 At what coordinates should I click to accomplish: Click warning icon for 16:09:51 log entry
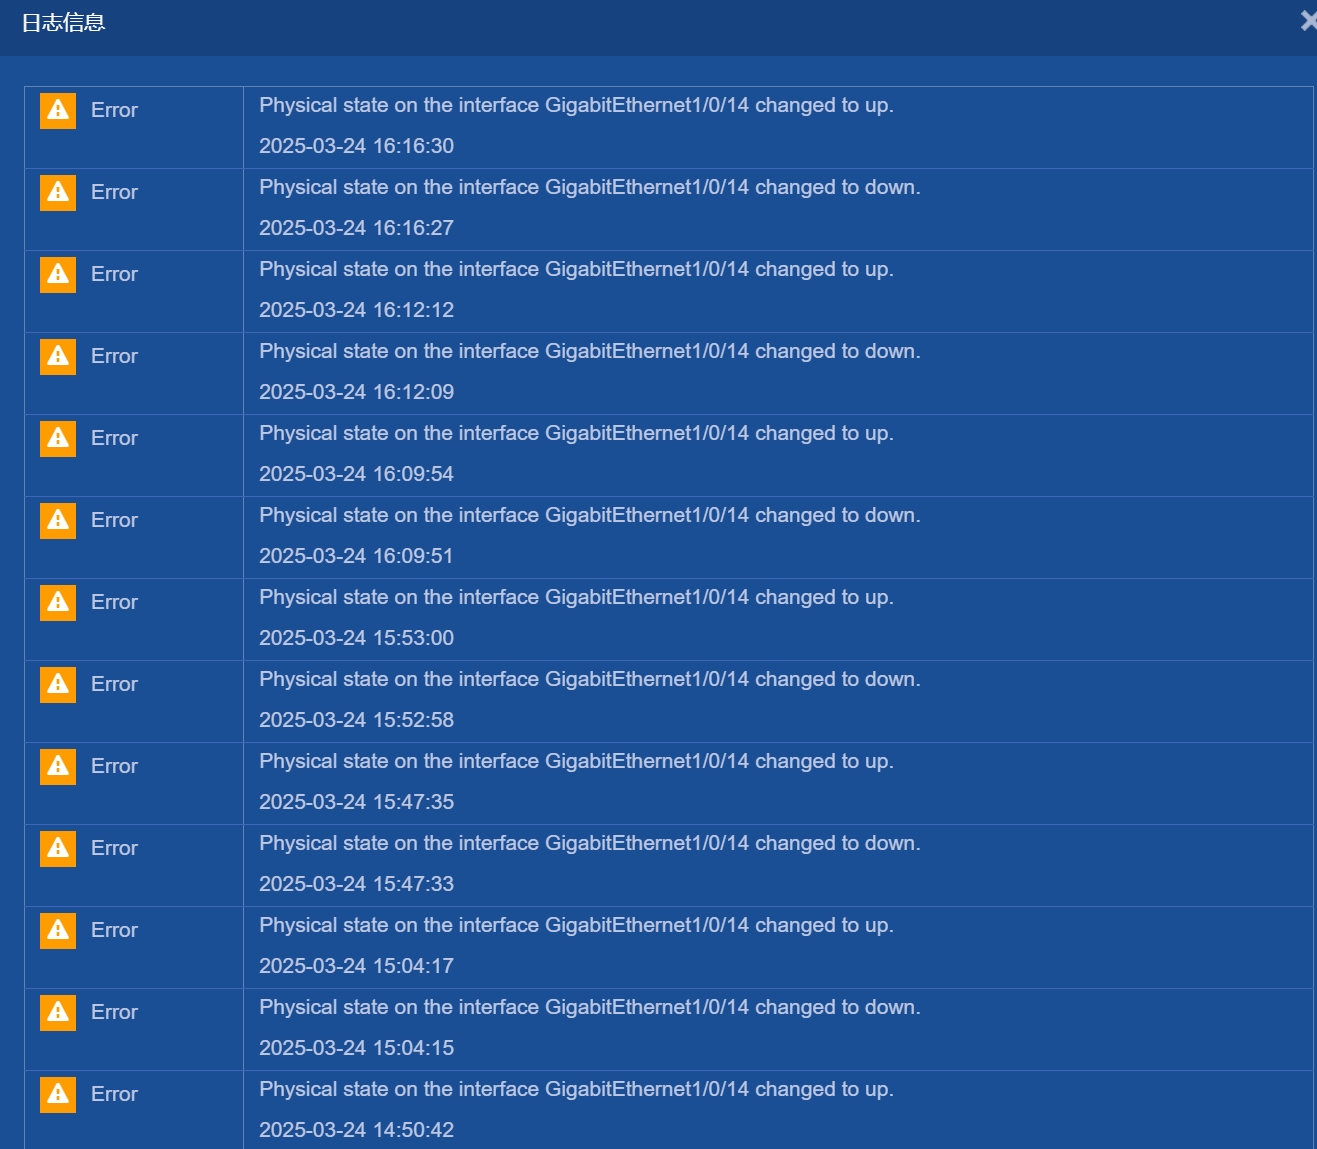pyautogui.click(x=58, y=520)
